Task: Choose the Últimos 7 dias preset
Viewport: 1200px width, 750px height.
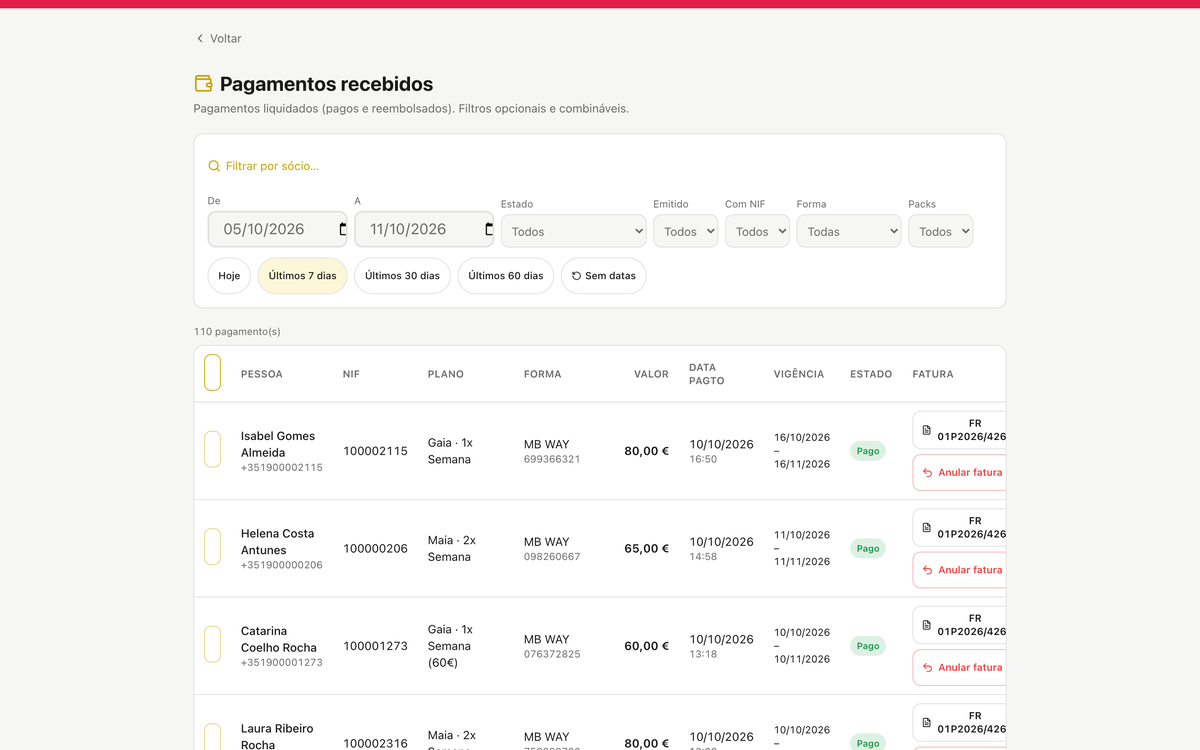Action: 302,276
